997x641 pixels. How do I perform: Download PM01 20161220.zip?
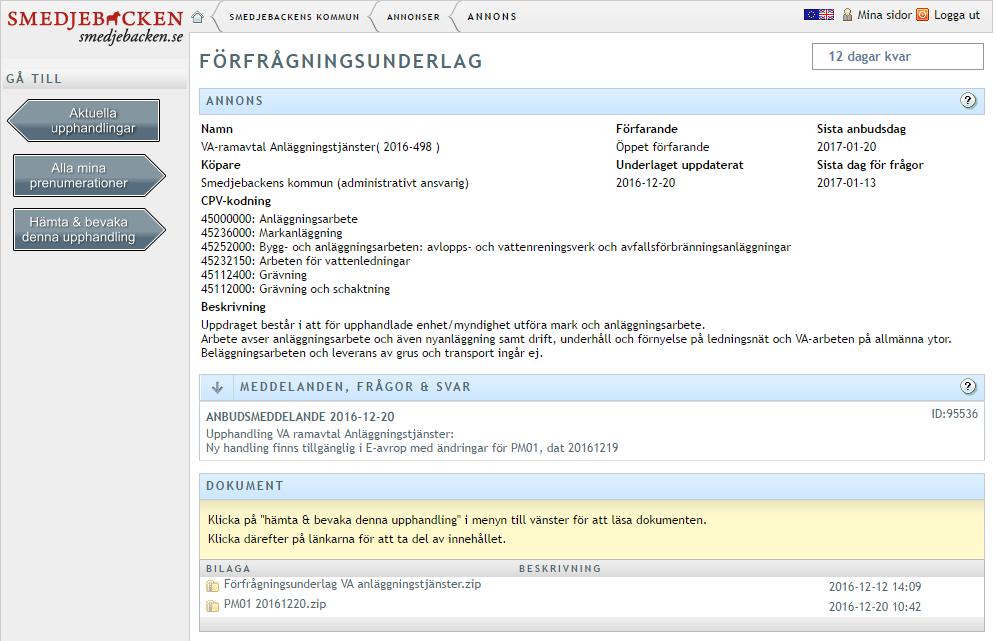[x=275, y=603]
